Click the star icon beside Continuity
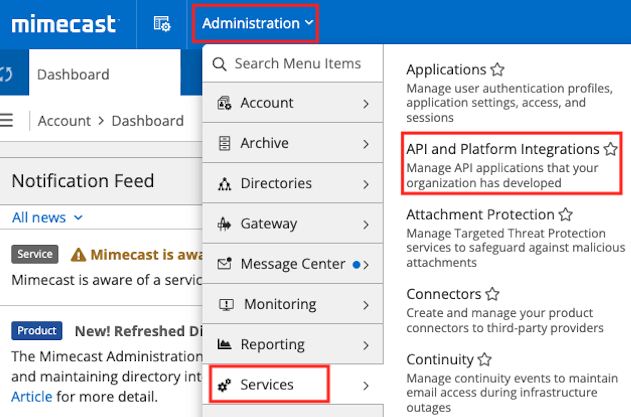The image size is (631, 417). point(485,359)
